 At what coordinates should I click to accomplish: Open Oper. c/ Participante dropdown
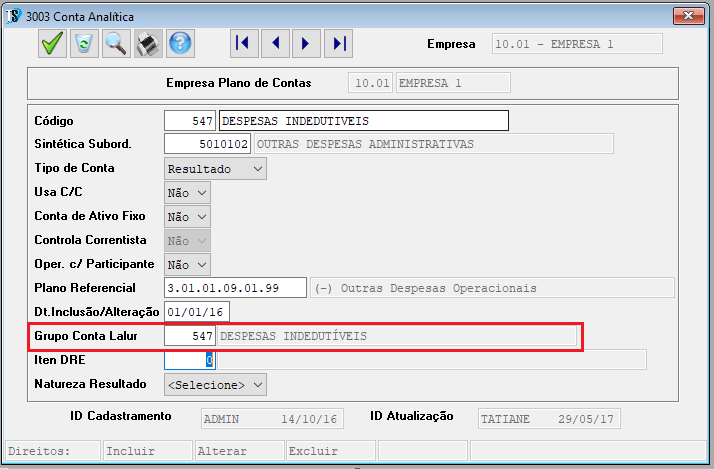(187, 265)
